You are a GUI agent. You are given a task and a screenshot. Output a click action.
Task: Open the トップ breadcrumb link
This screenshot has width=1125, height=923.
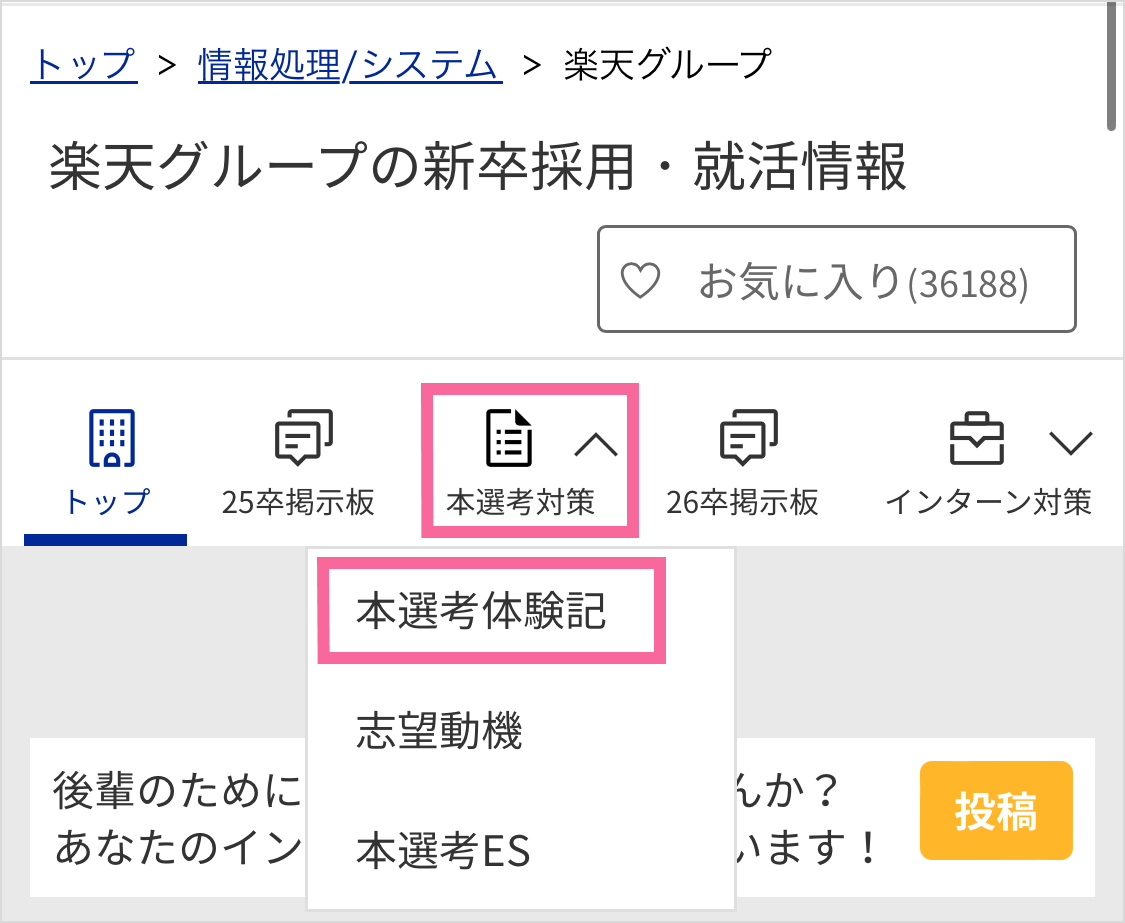(x=84, y=65)
